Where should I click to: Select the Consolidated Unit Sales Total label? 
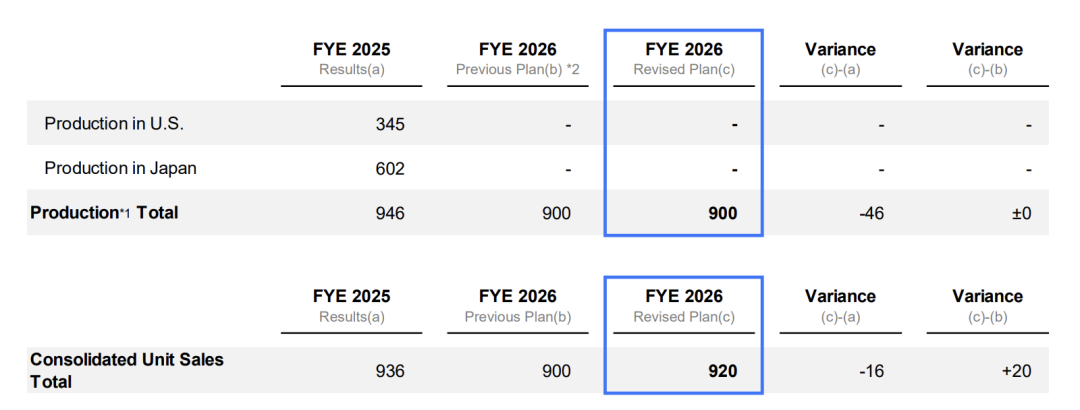[x=127, y=370]
